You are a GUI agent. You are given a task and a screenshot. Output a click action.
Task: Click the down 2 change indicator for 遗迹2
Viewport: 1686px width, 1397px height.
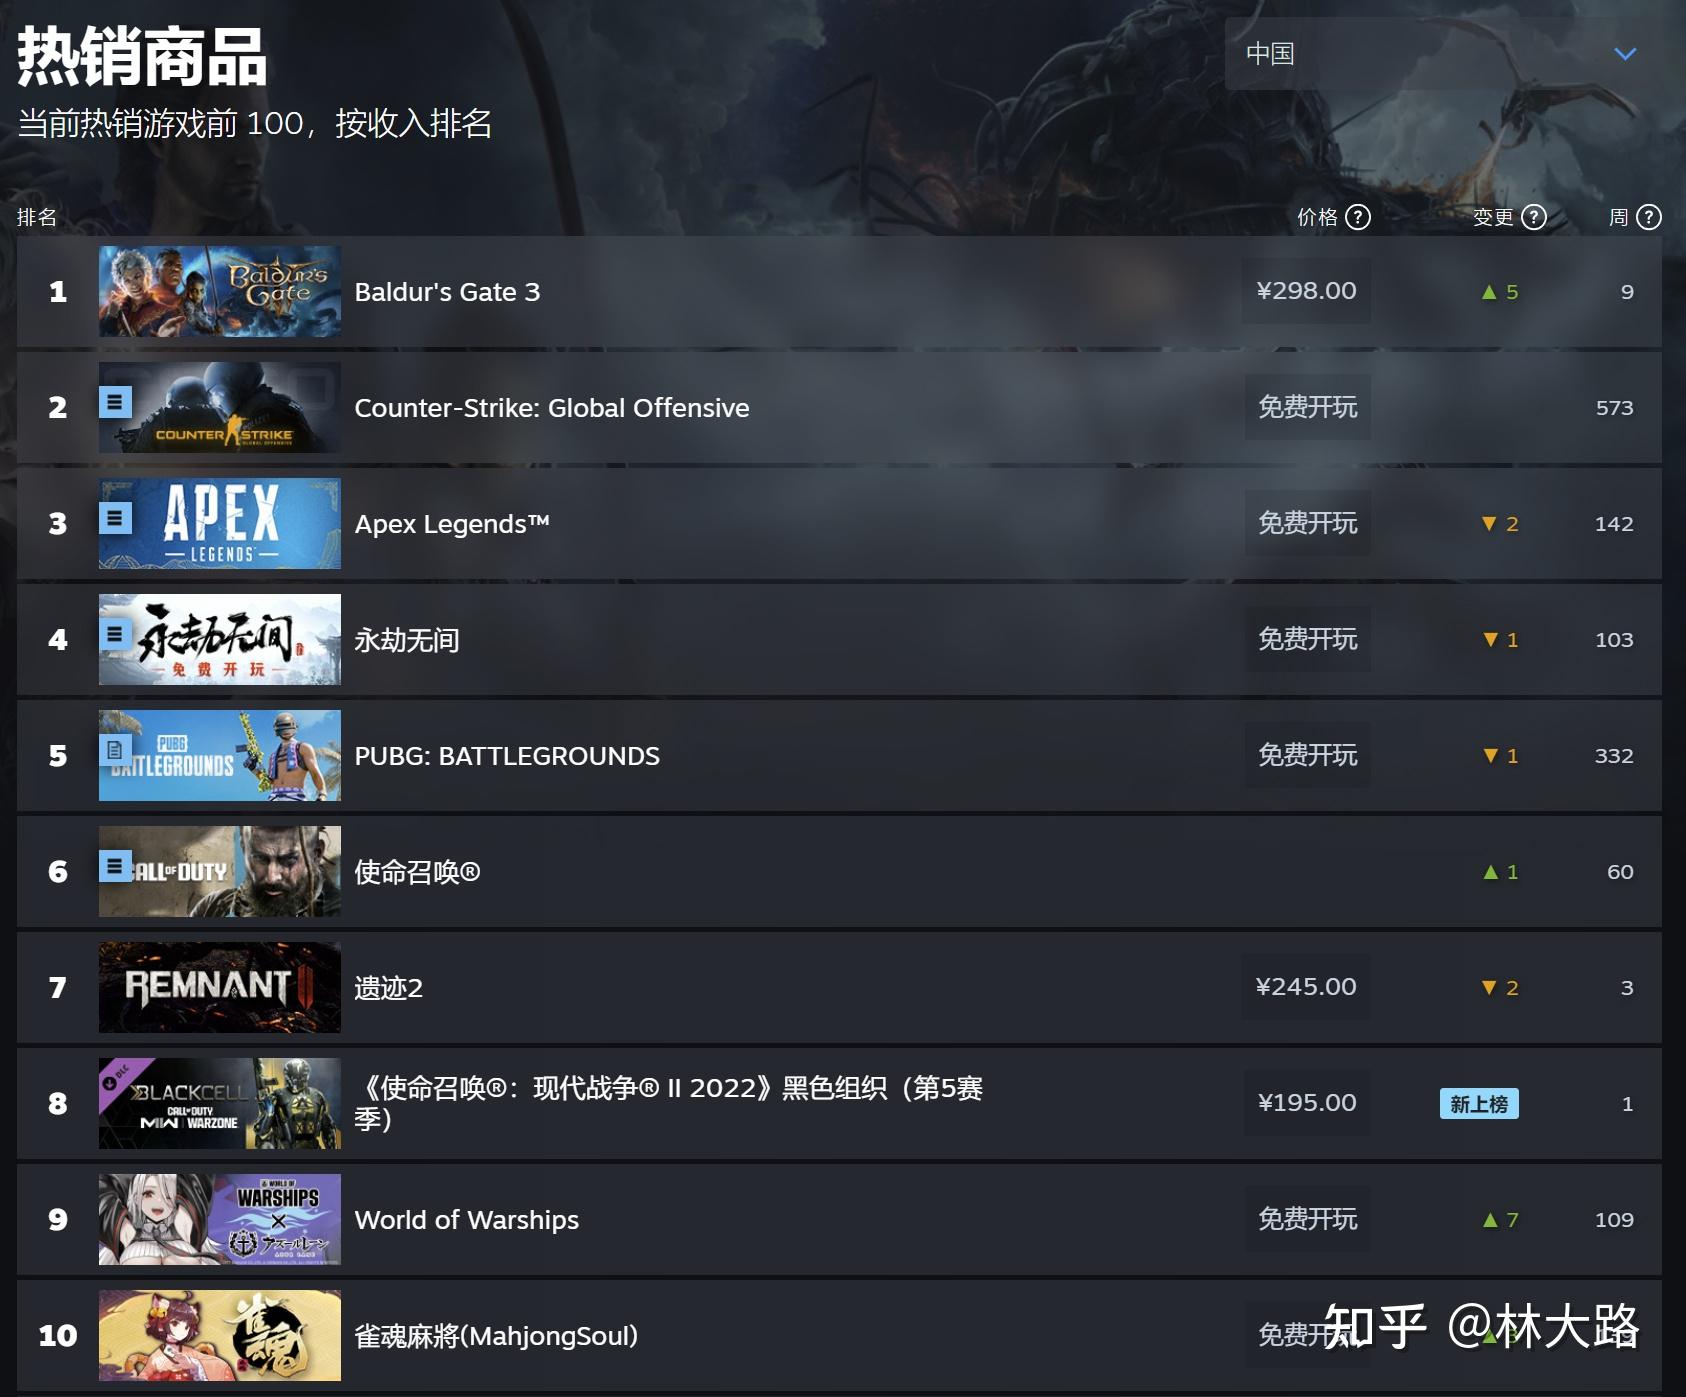1500,988
